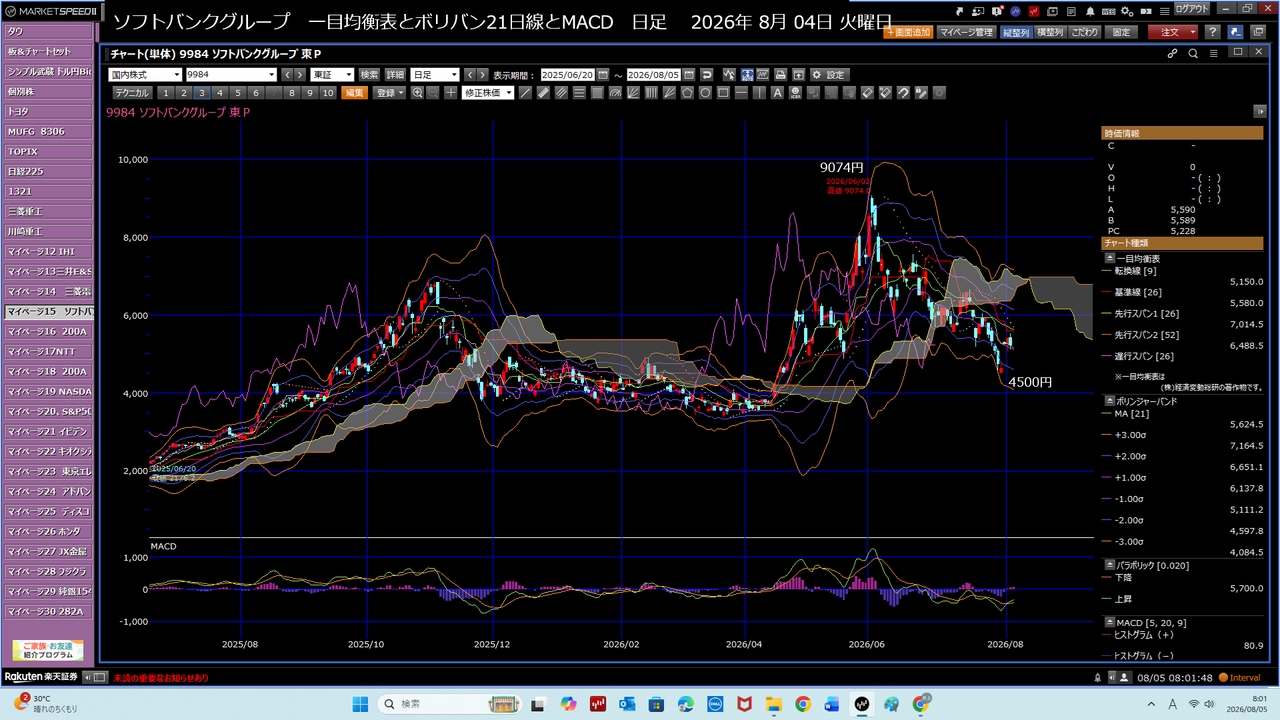1280x720 pixels.
Task: Select technical preset 1
Action: (x=166, y=93)
